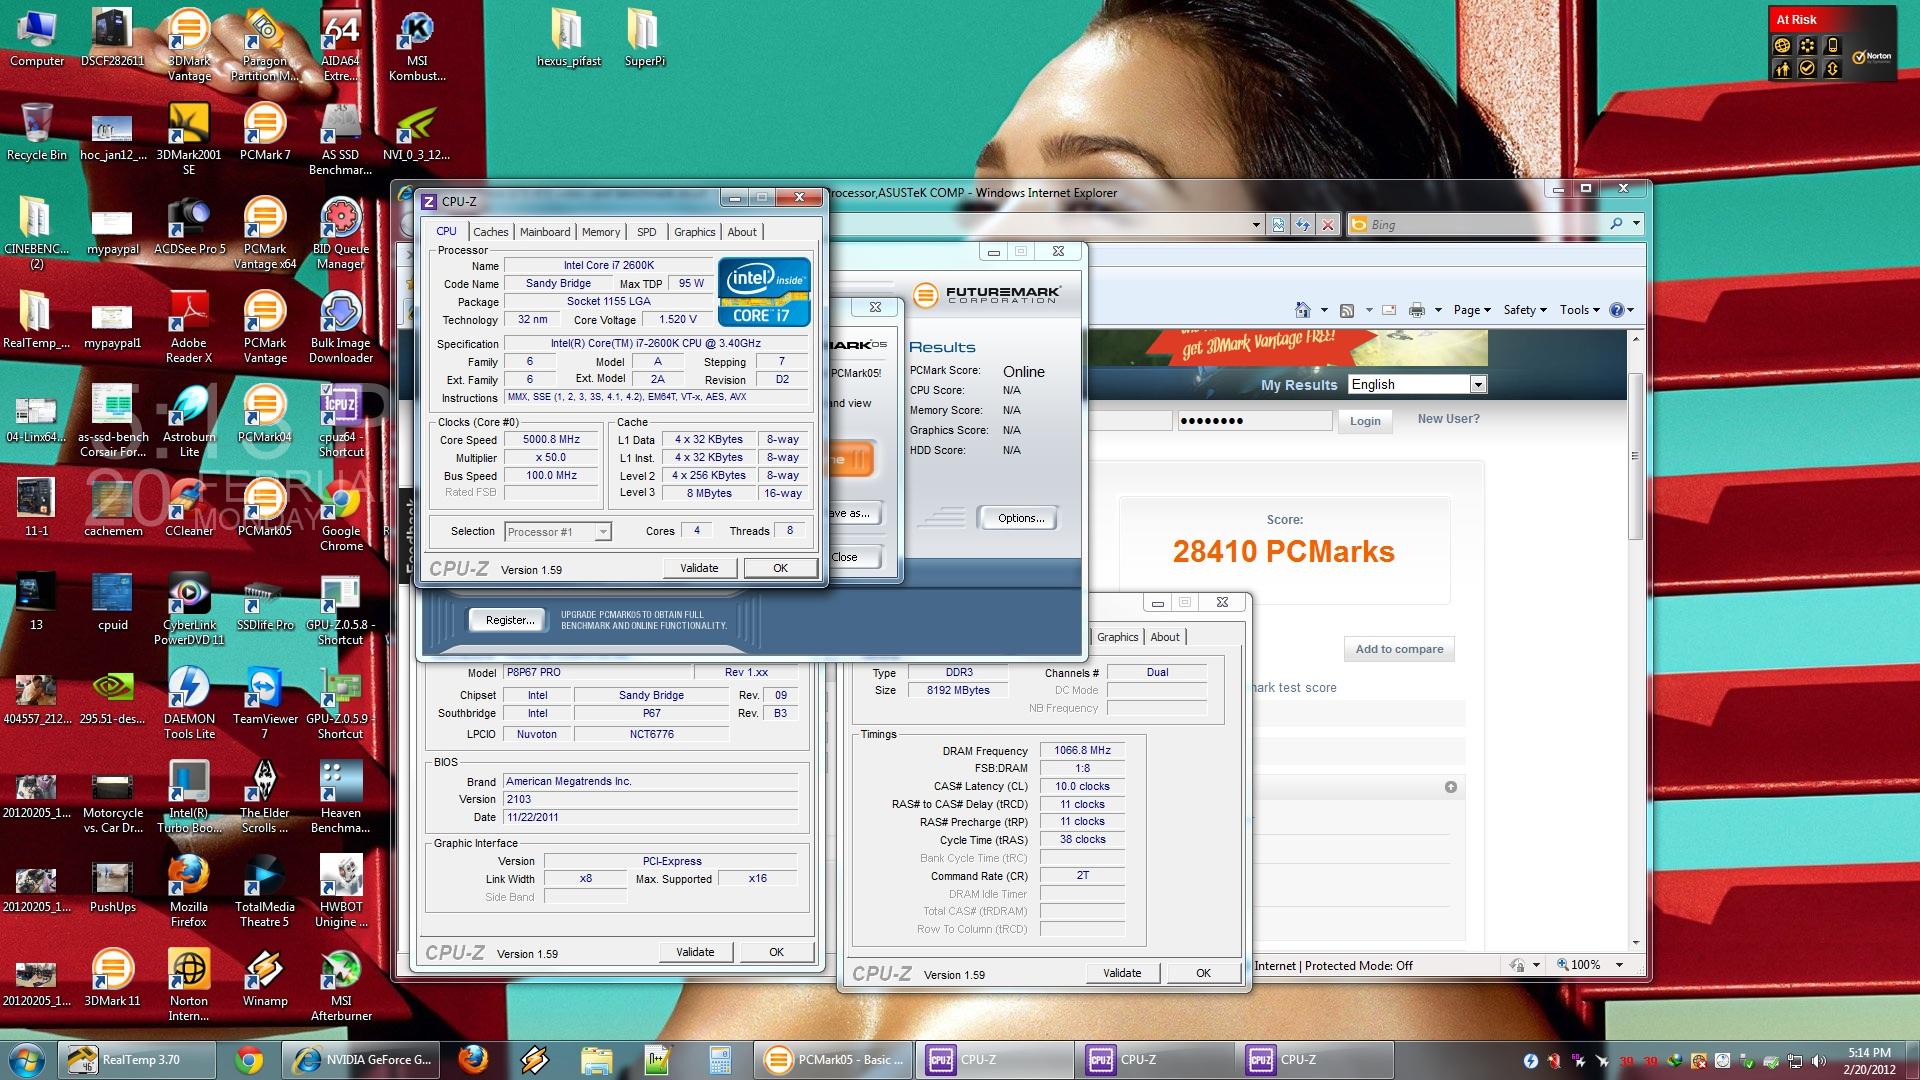Click the IE Refresh button
The width and height of the screenshot is (1920, 1080).
click(x=1303, y=225)
